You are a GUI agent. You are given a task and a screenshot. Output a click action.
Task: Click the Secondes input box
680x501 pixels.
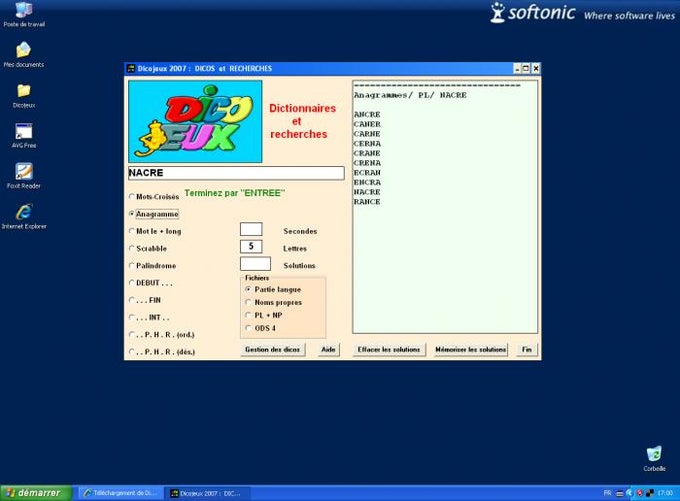251,229
